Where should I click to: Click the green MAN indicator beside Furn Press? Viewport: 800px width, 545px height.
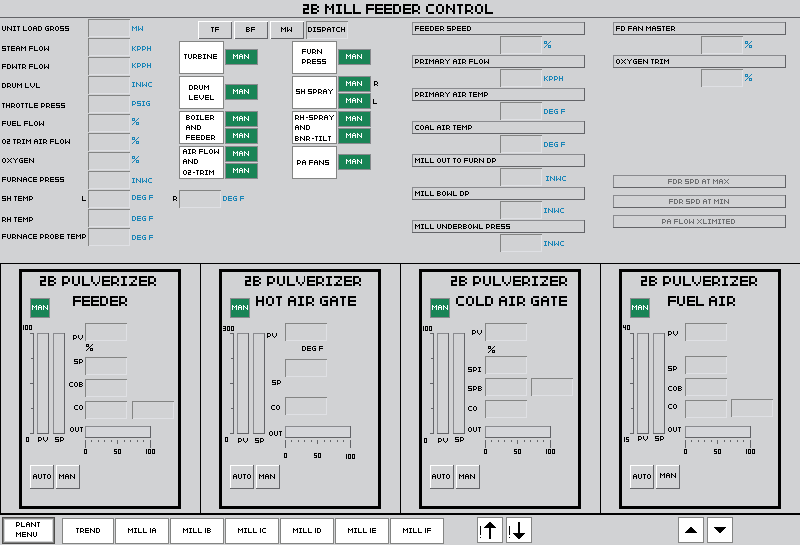click(353, 57)
